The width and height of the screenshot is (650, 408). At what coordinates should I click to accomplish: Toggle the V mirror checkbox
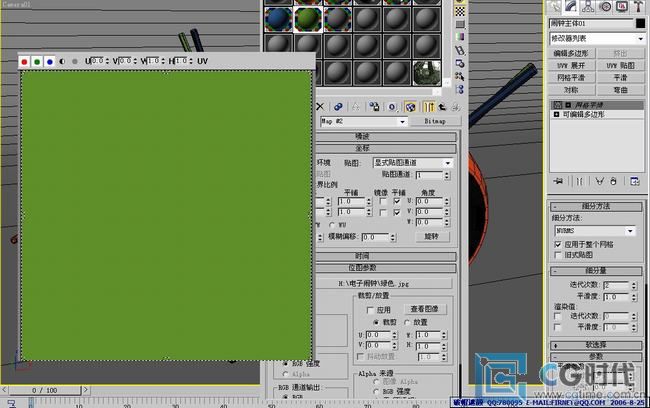[x=383, y=212]
